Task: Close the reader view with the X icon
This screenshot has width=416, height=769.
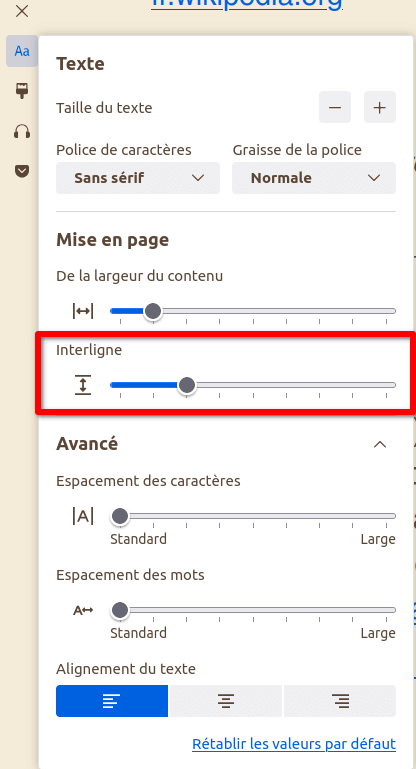Action: 22,11
